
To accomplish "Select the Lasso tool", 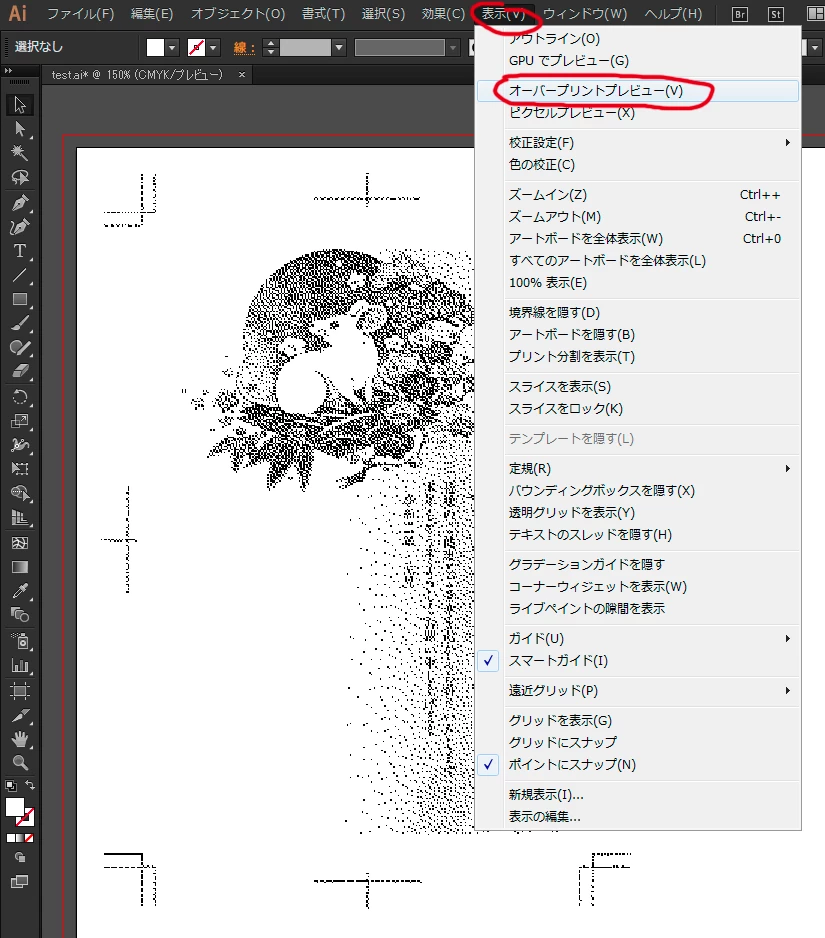I will point(20,178).
